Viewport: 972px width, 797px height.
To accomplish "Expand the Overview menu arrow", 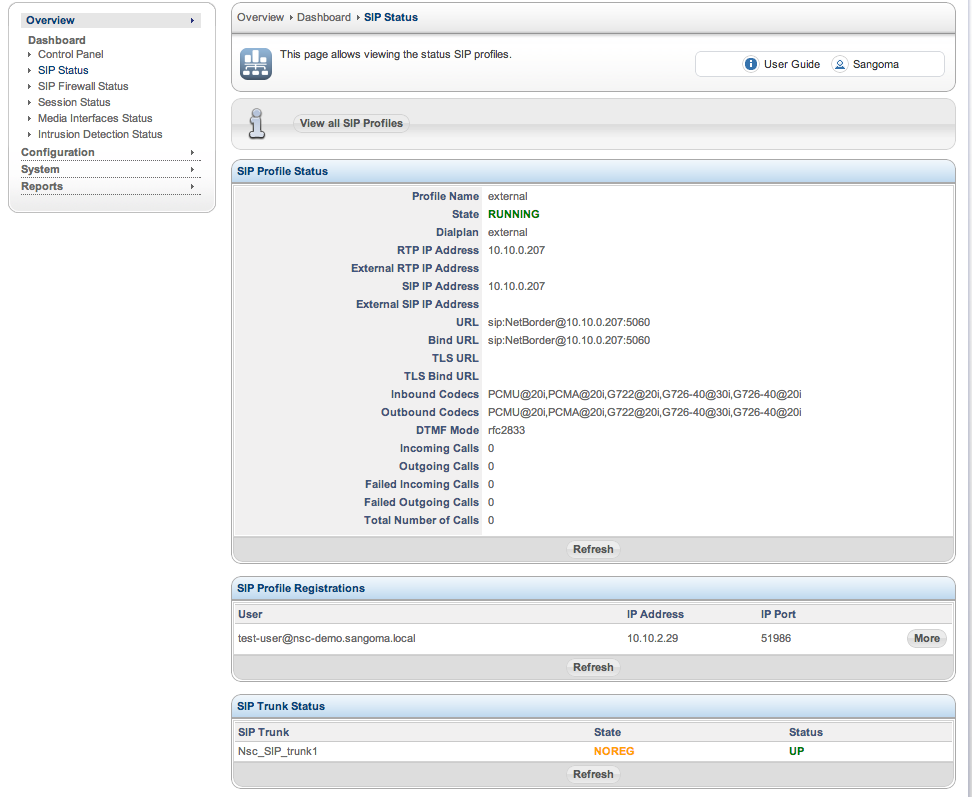I will click(x=192, y=20).
